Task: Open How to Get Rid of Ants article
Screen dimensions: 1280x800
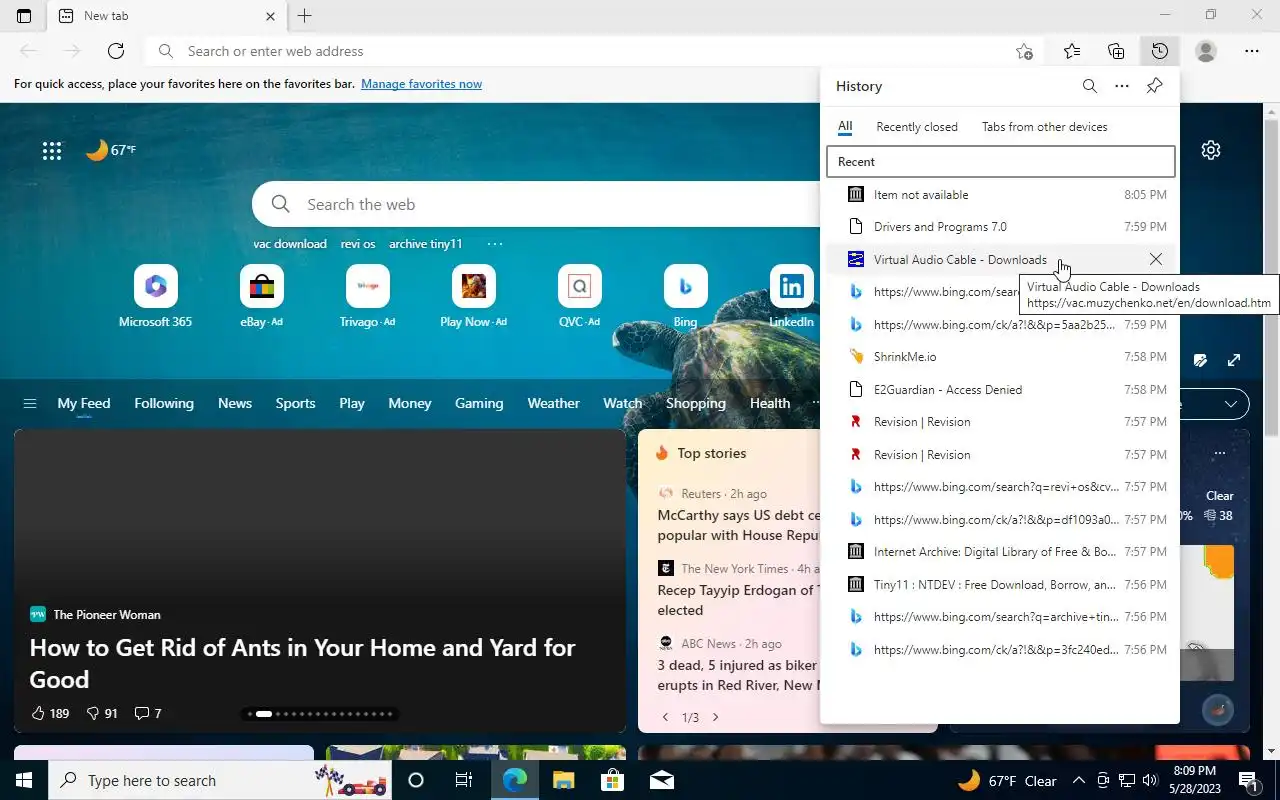Action: tap(303, 663)
